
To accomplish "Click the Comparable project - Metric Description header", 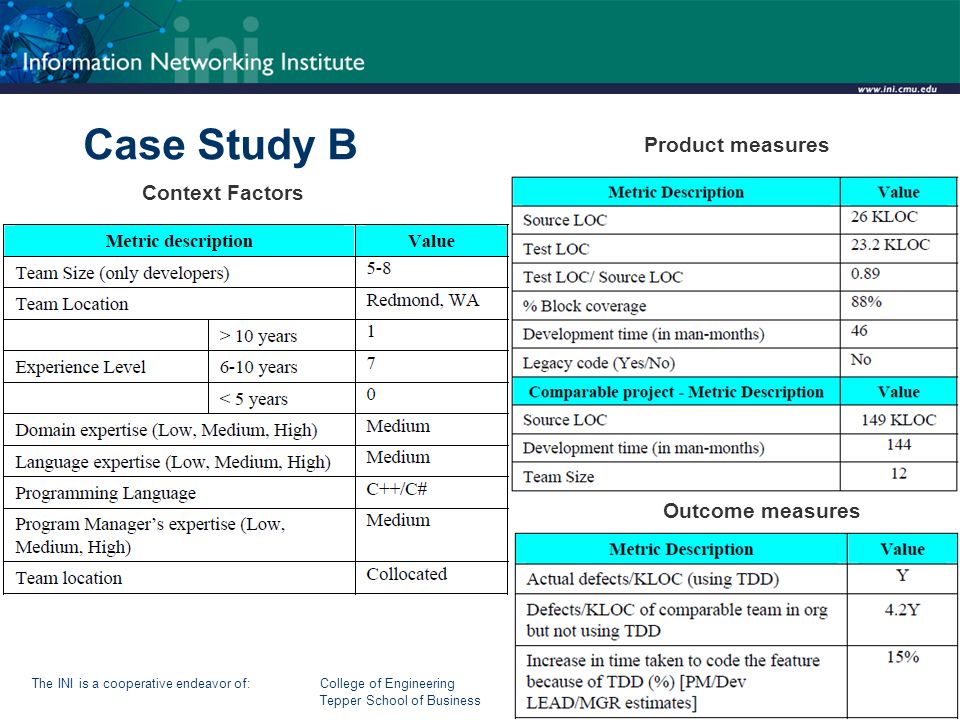I will 676,392.
